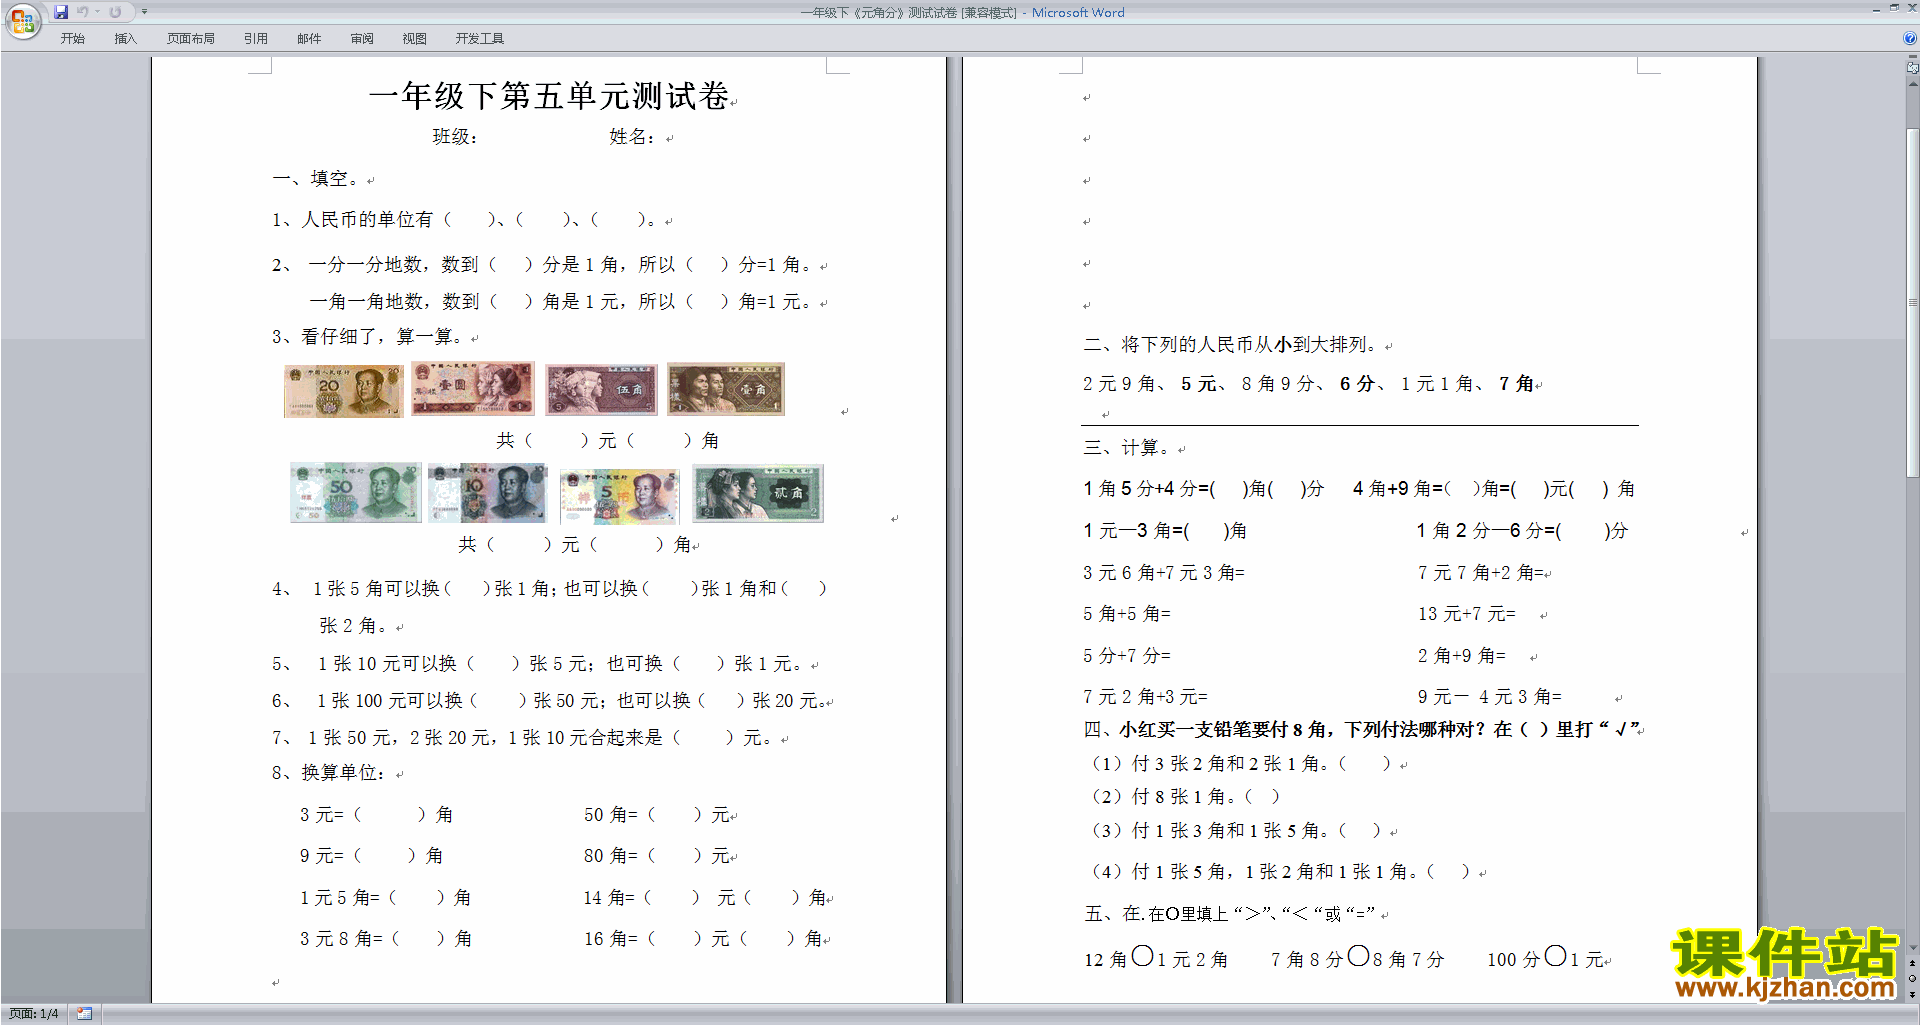1920x1025 pixels.
Task: Switch to the 引用 tab
Action: tap(256, 39)
